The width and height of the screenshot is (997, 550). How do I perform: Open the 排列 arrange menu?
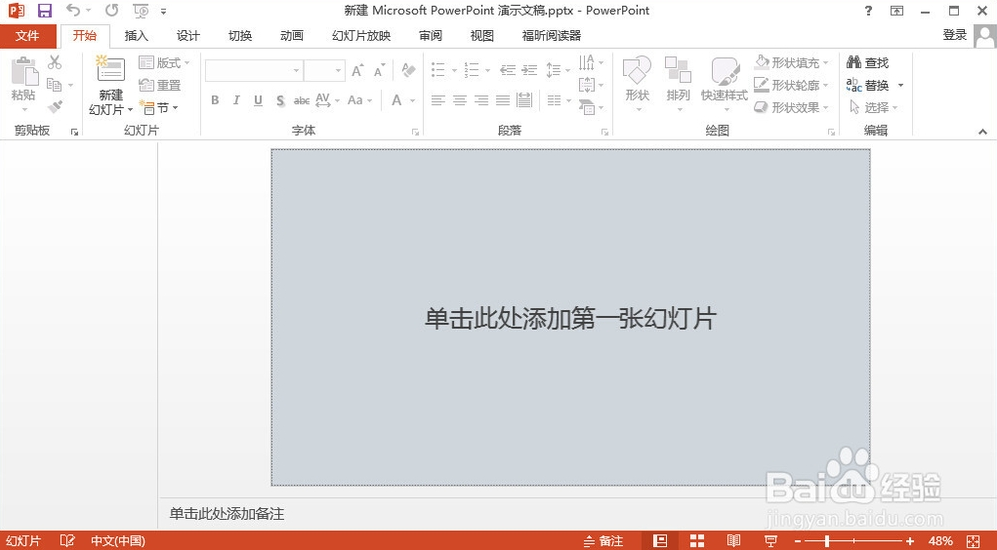pyautogui.click(x=678, y=85)
